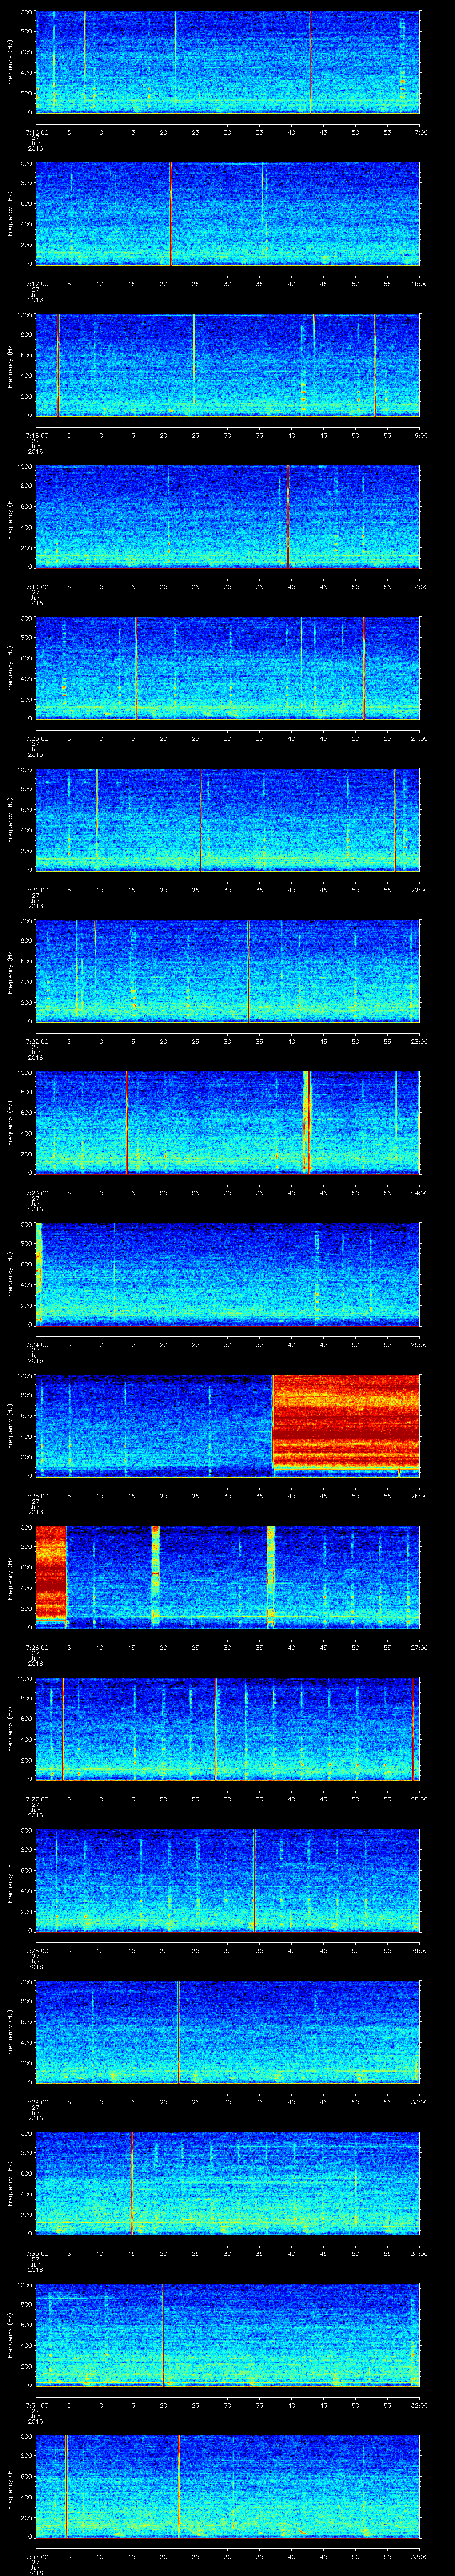
Task: Select the 7:18:00 start time label
Action: click(x=36, y=436)
